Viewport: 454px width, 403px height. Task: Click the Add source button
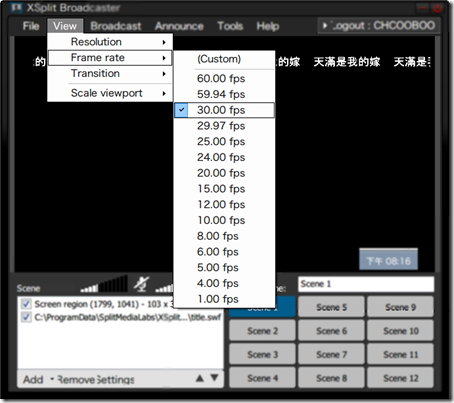click(33, 379)
